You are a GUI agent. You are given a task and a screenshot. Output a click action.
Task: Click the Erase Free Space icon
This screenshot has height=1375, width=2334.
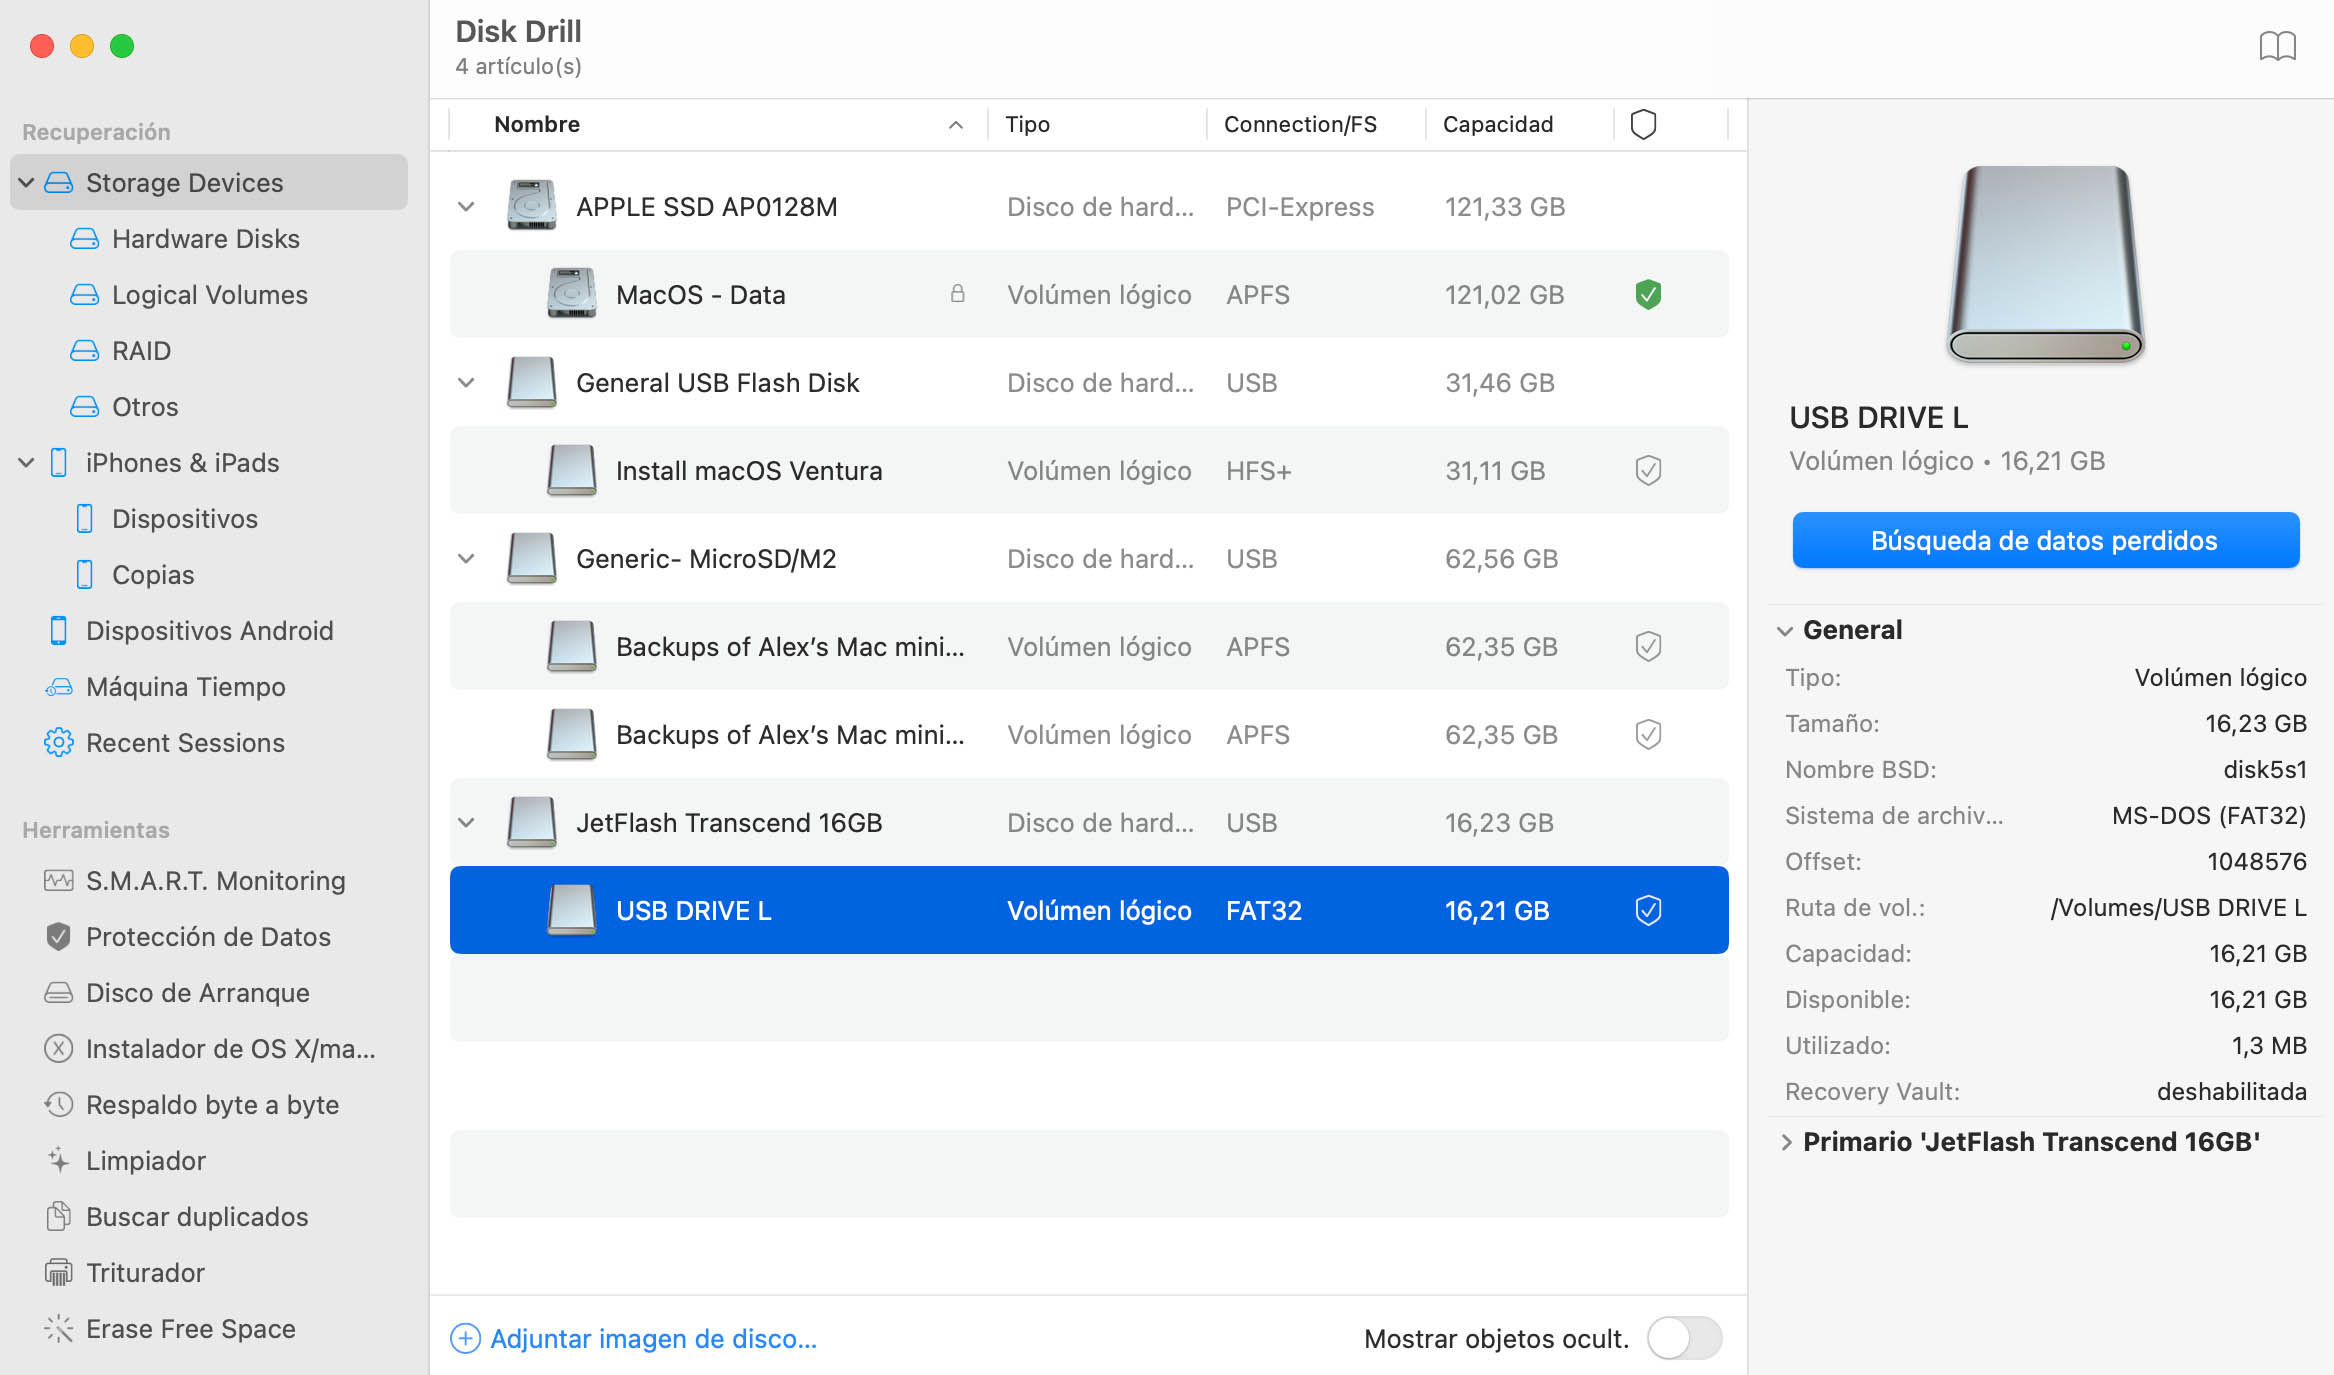pyautogui.click(x=59, y=1328)
